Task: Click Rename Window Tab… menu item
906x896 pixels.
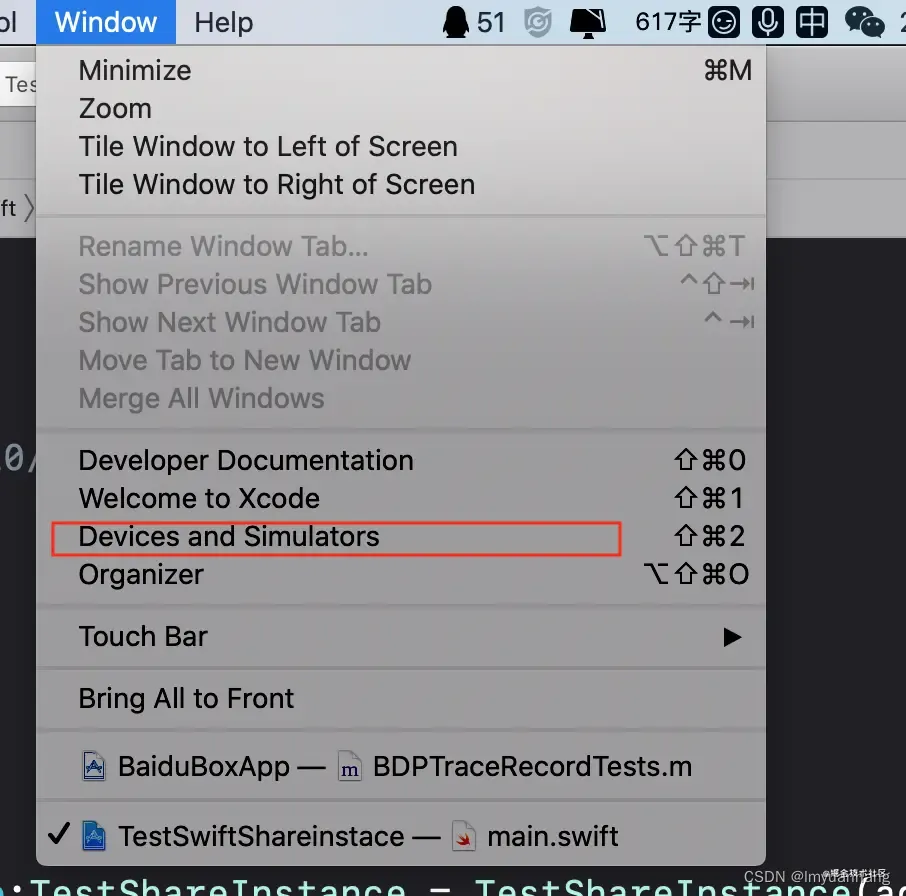Action: click(401, 246)
